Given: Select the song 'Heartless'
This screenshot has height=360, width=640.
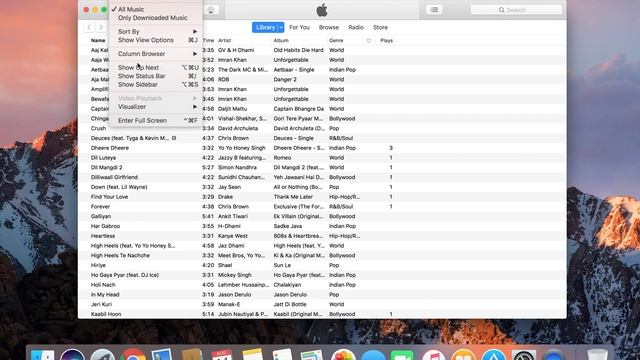Looking at the screenshot, I should click(102, 236).
